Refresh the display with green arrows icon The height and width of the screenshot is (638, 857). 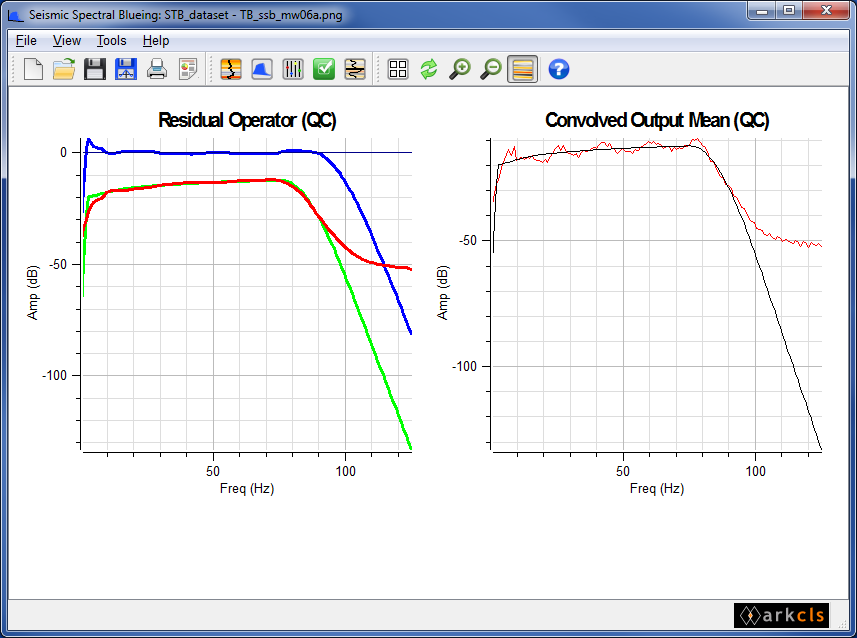pyautogui.click(x=428, y=69)
